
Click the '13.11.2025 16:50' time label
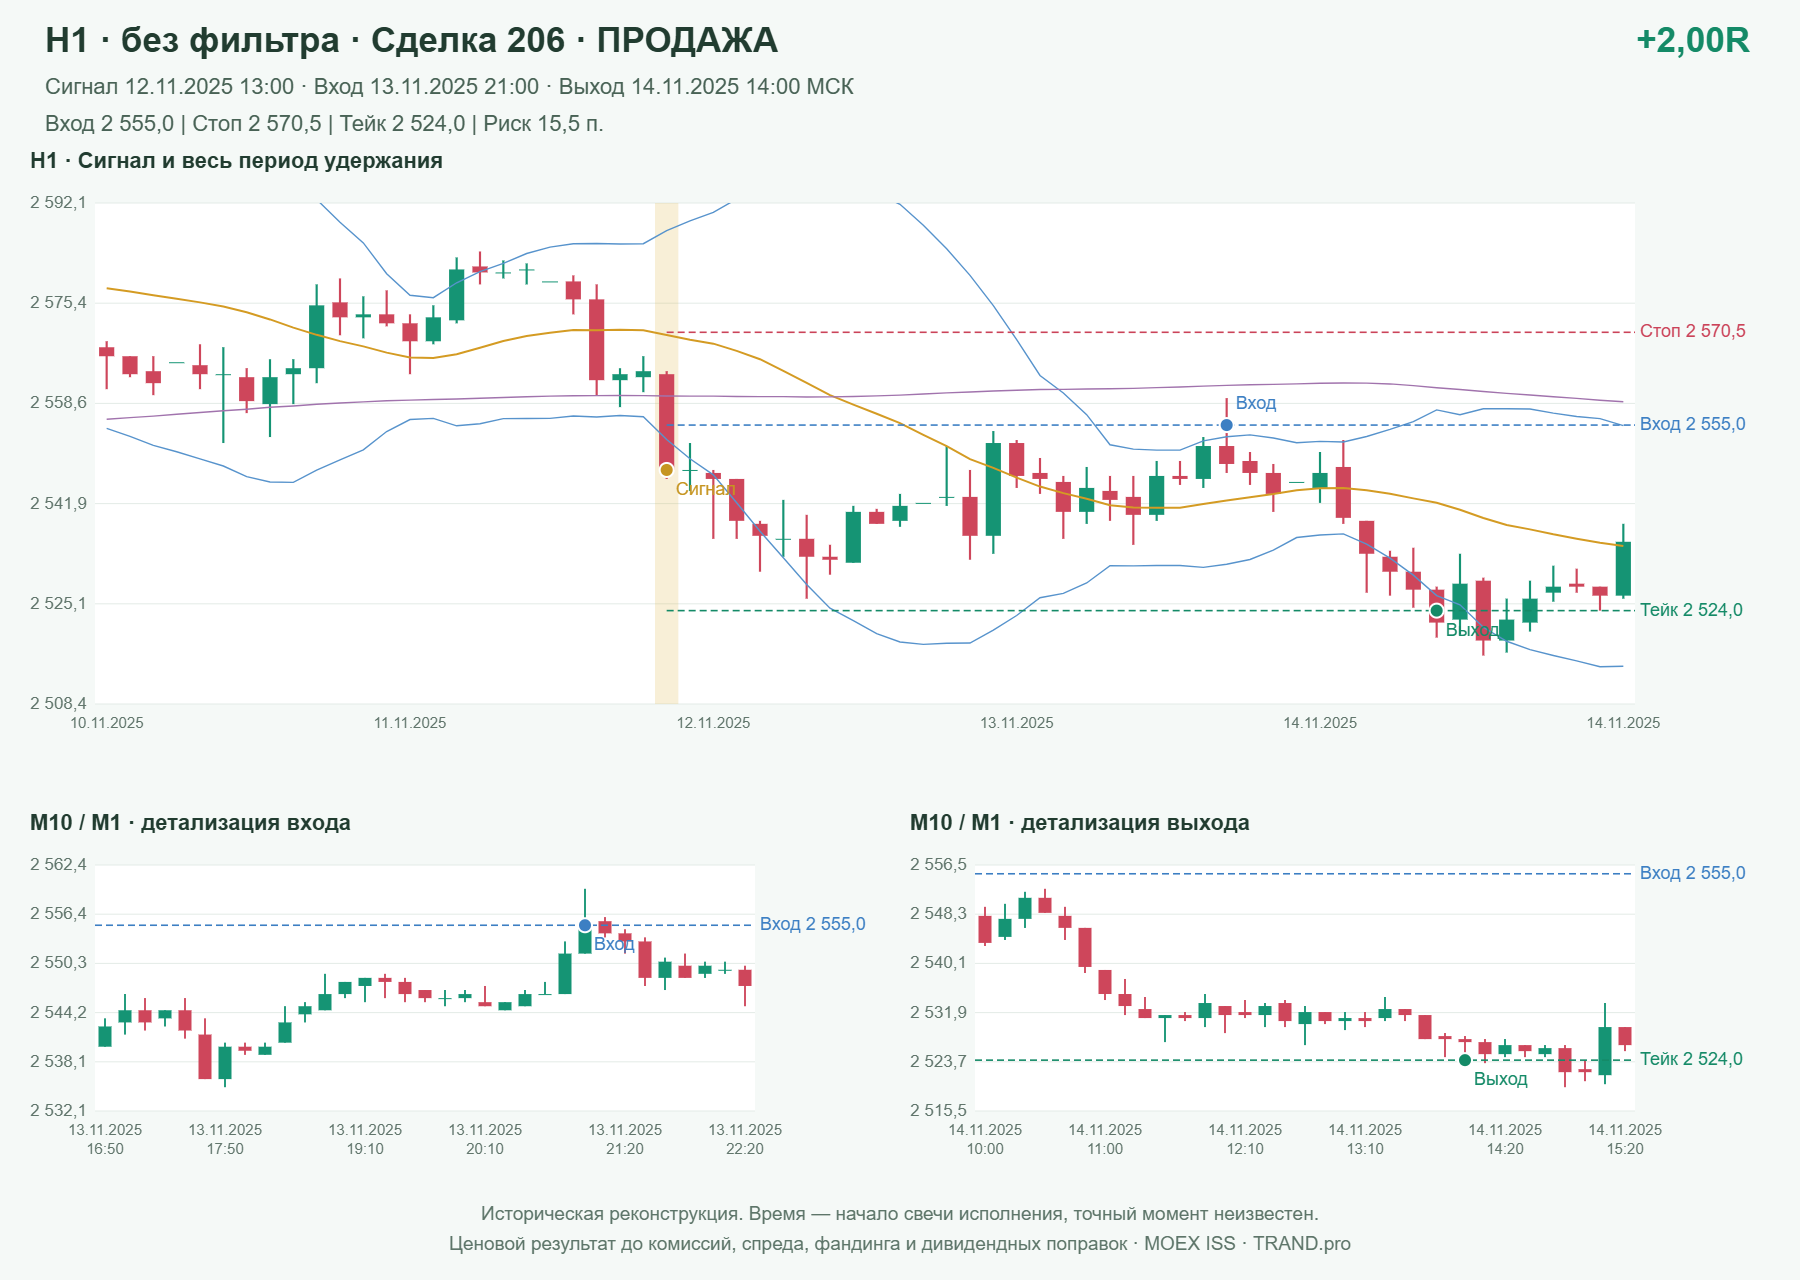105,1139
